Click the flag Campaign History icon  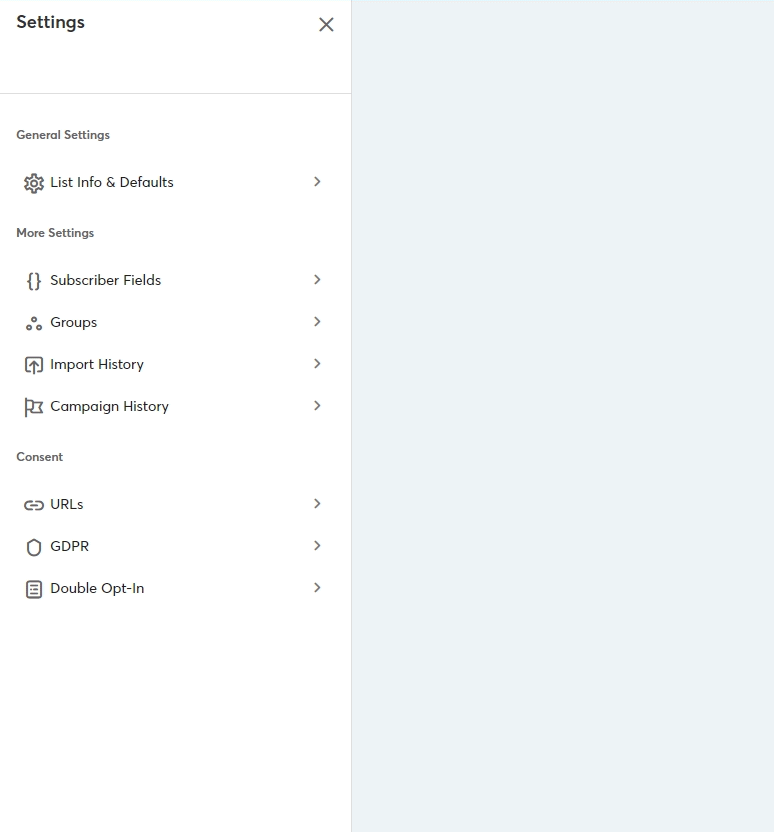click(x=34, y=407)
